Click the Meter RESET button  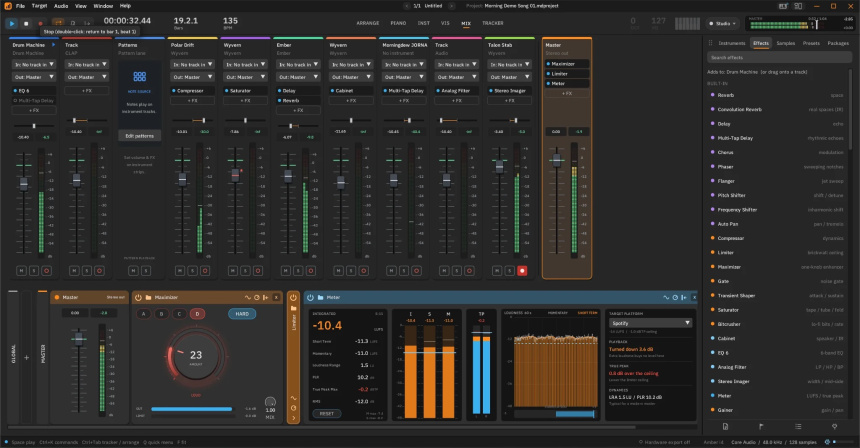pos(326,413)
